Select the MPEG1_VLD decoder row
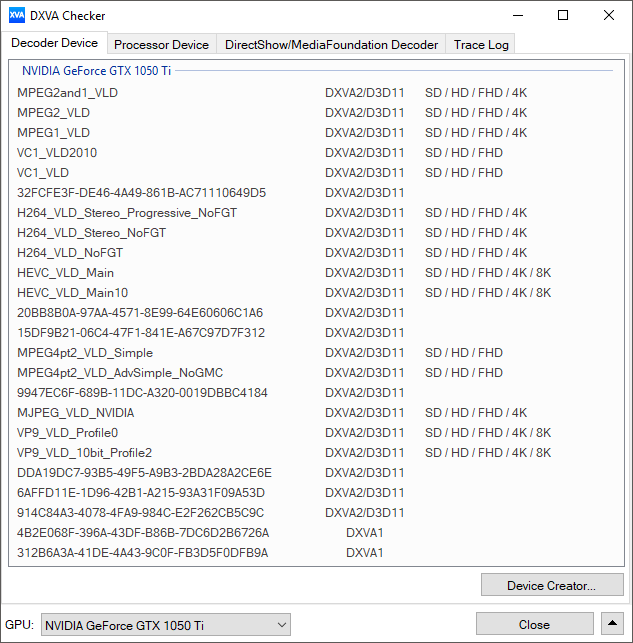Image resolution: width=633 pixels, height=643 pixels. point(316,133)
